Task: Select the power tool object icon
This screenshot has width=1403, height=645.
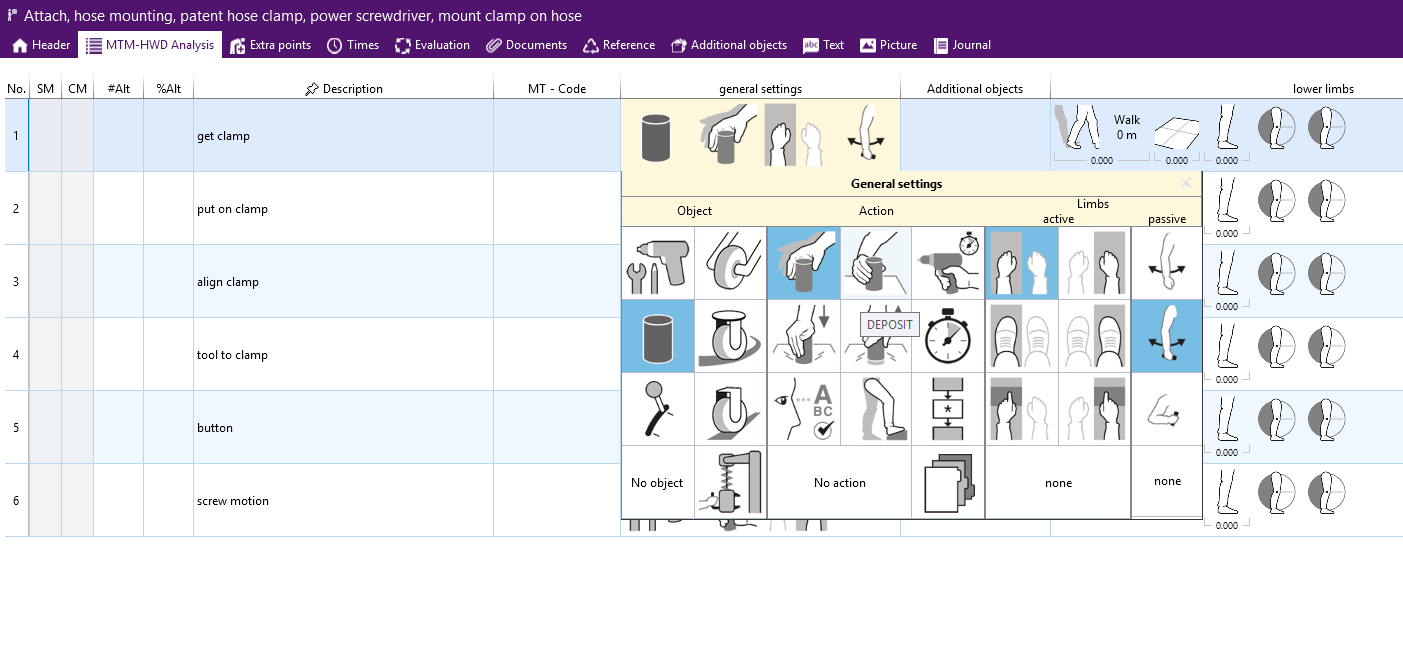Action: pos(658,263)
